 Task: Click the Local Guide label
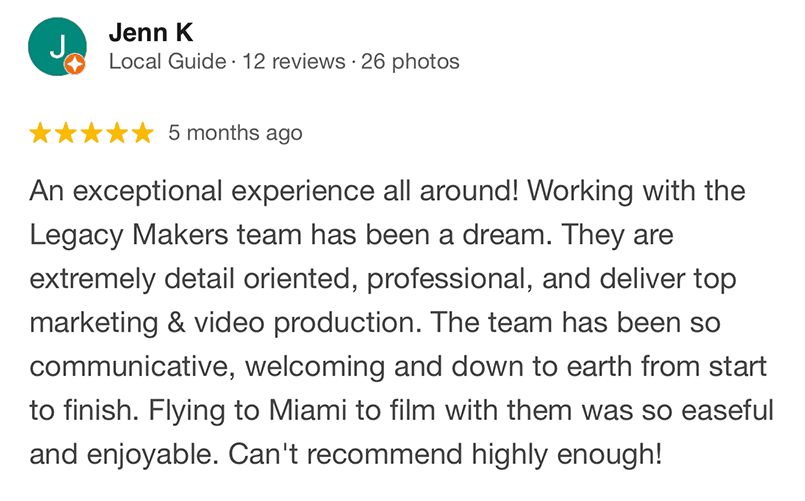[x=167, y=62]
